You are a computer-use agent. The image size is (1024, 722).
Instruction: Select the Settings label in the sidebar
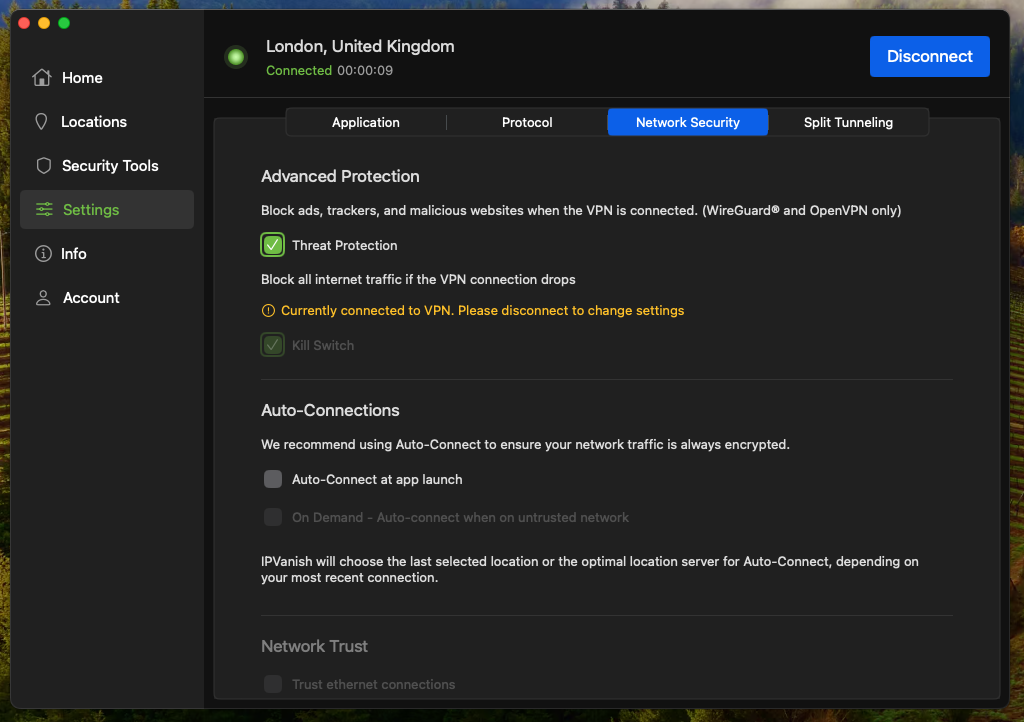point(91,210)
